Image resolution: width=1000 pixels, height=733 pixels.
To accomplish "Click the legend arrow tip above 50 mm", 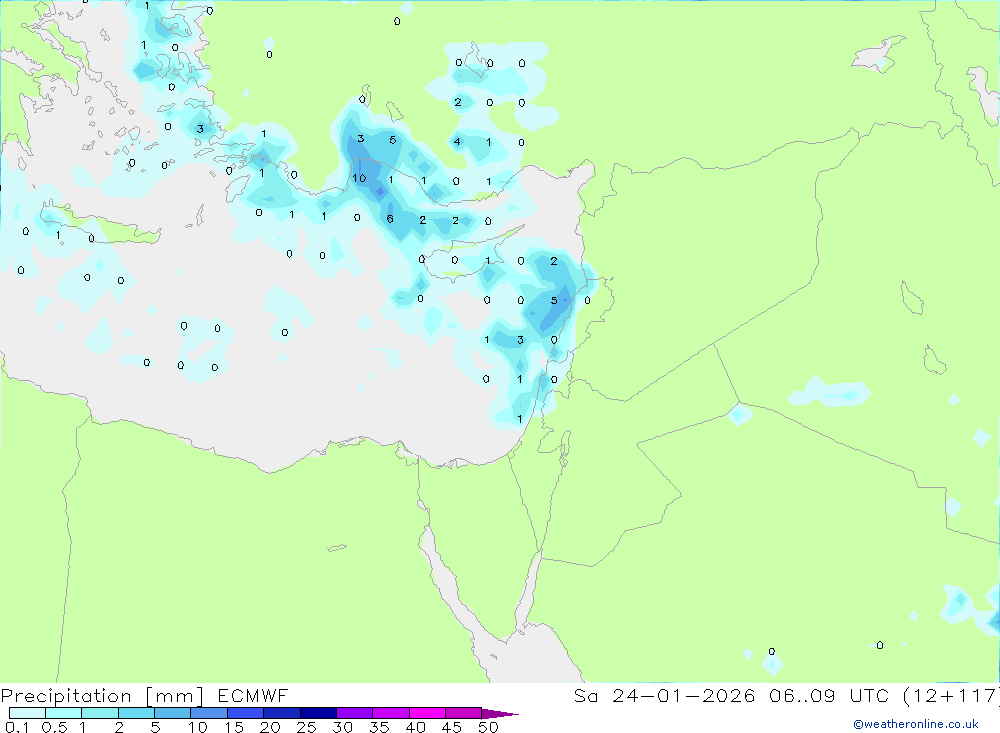I will pyautogui.click(x=499, y=713).
